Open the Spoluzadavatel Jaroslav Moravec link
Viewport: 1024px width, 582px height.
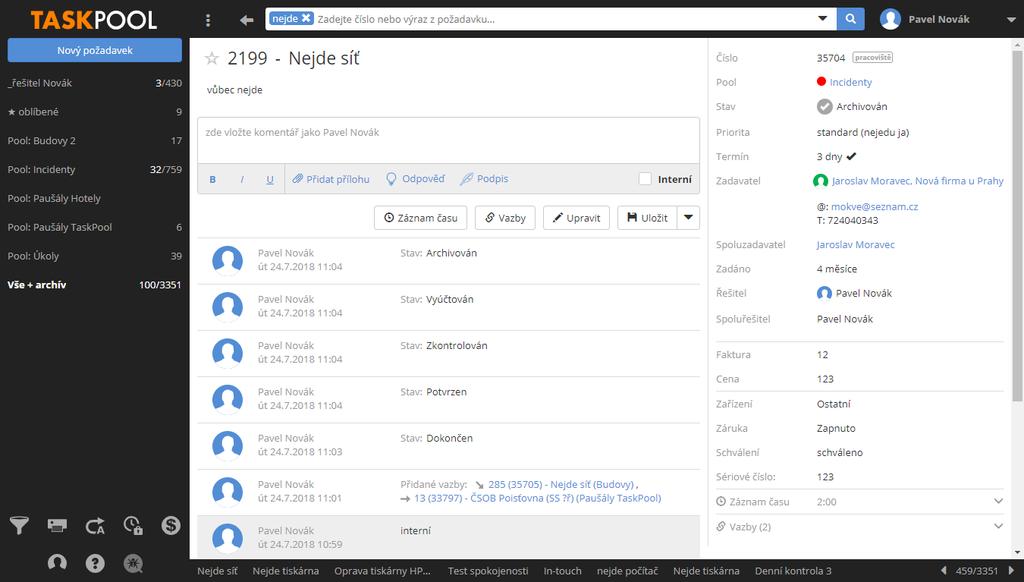click(x=855, y=244)
